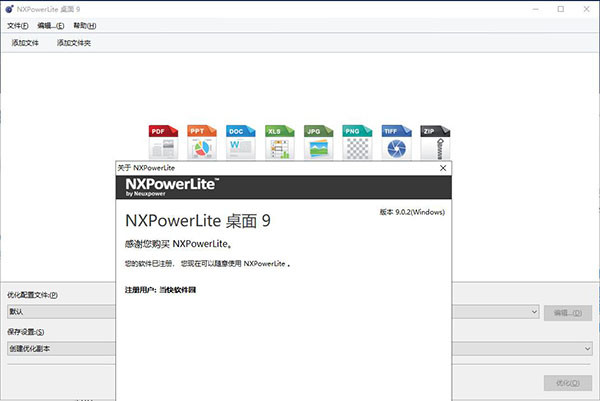Close the 关于 NXPowerLite dialog
Viewport: 600px width, 401px height.
[442, 168]
